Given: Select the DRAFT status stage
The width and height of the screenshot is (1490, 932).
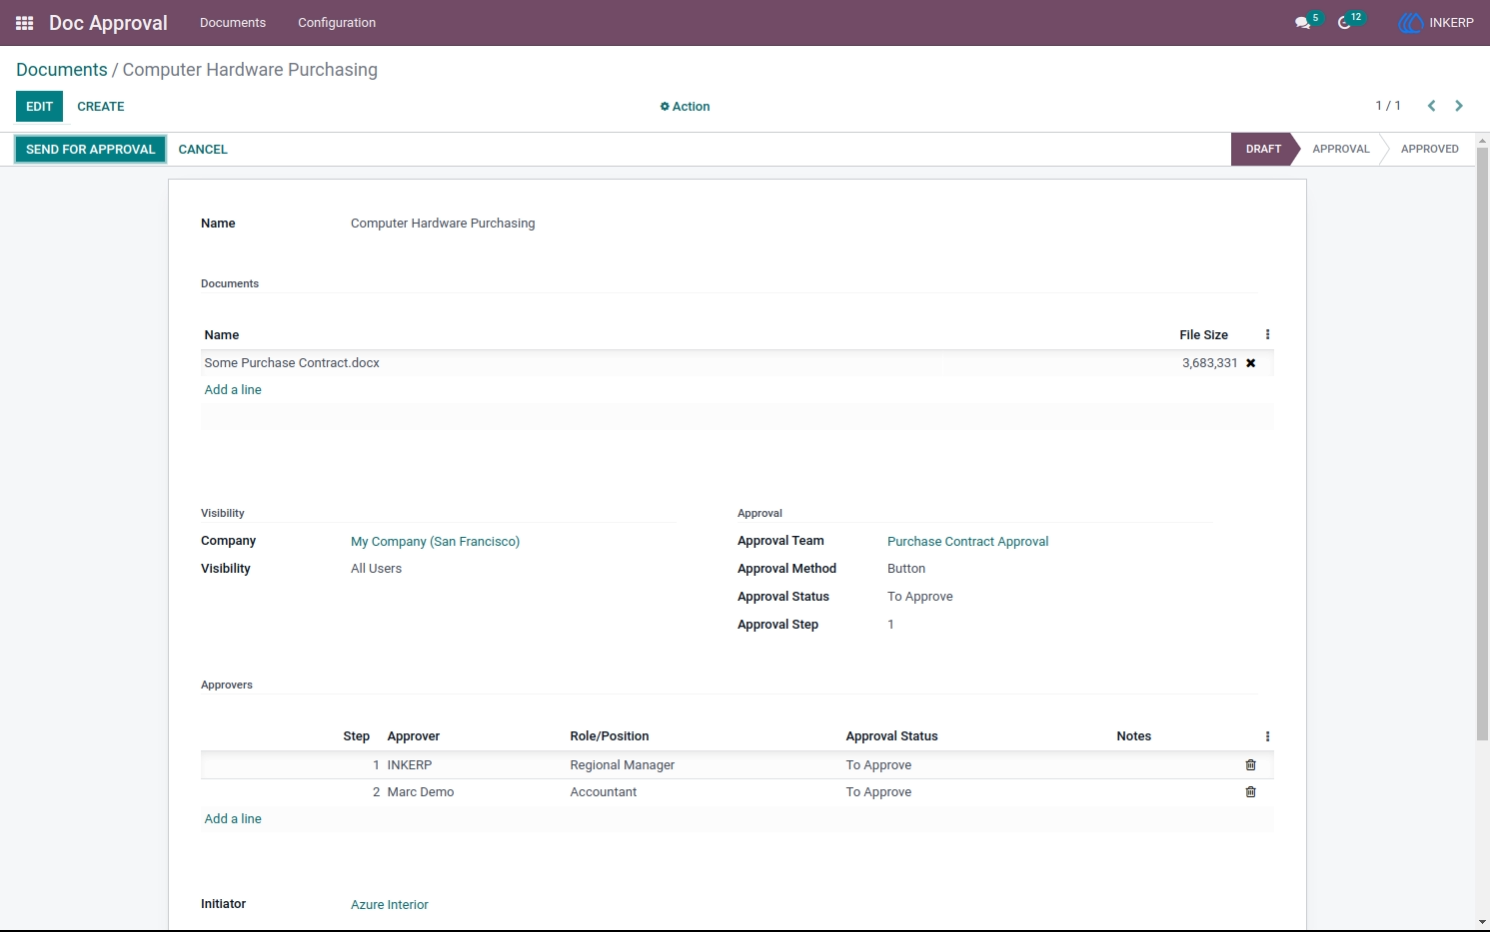Looking at the screenshot, I should tap(1263, 149).
